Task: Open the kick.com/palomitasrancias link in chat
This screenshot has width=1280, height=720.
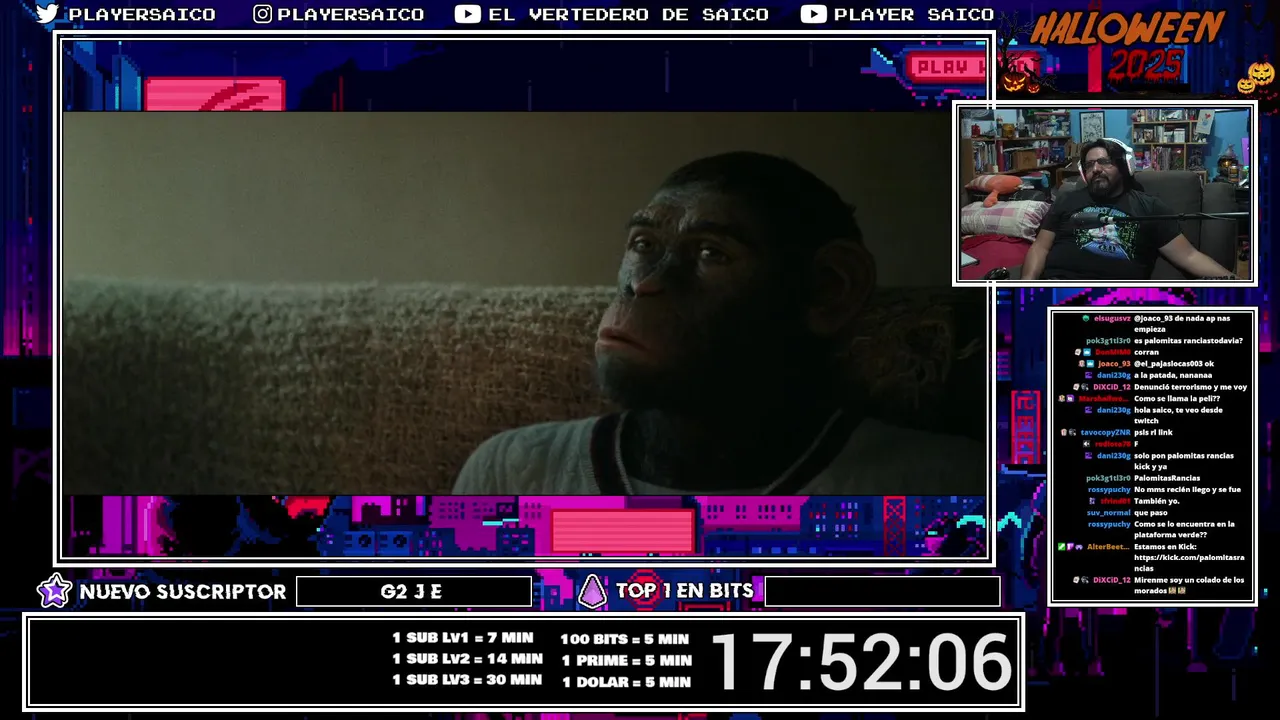Action: (1189, 563)
